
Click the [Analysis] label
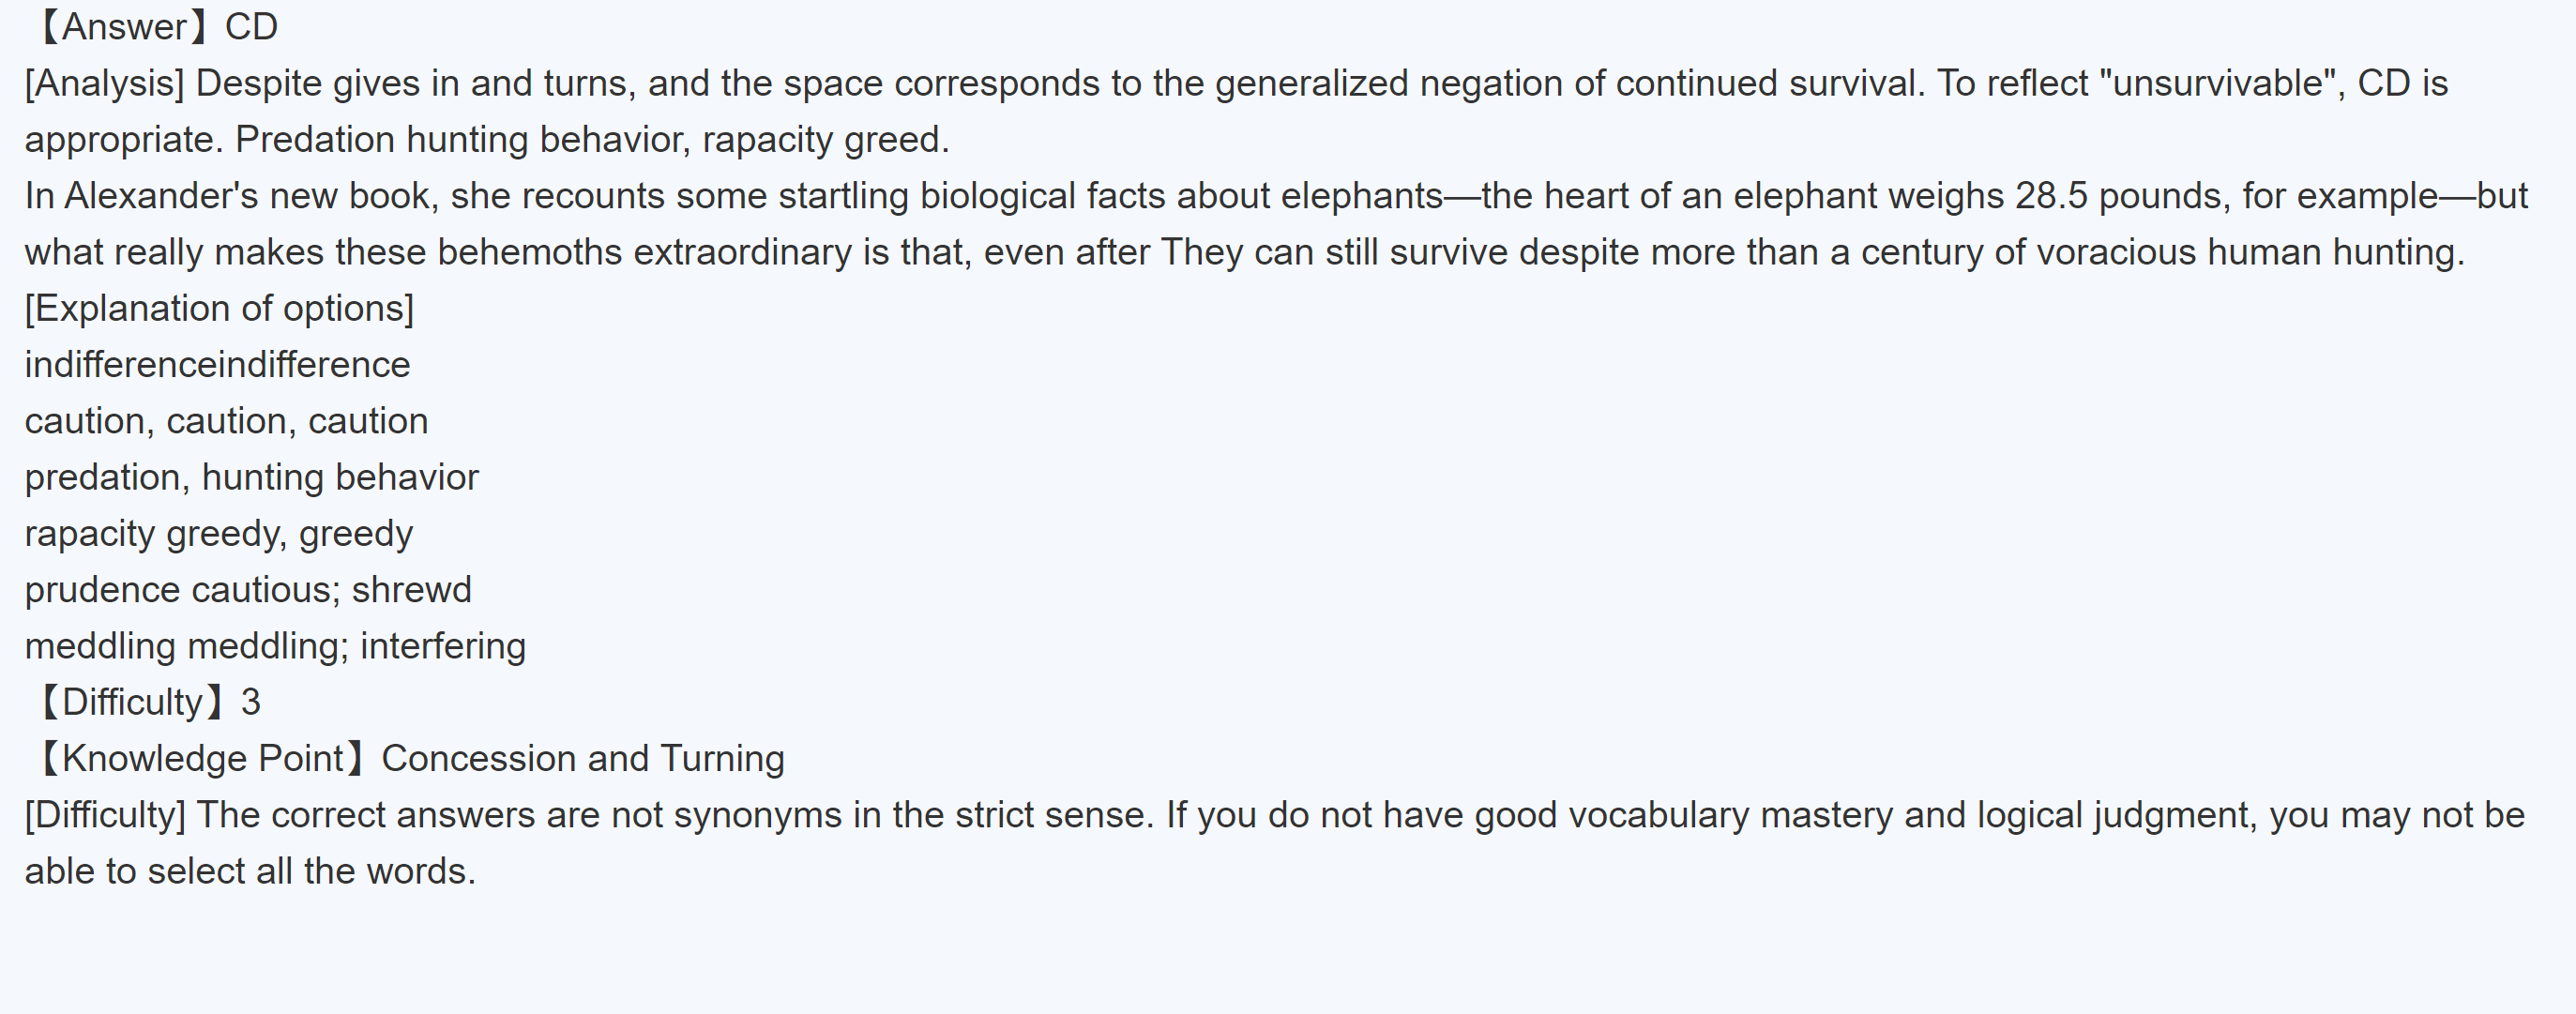click(x=105, y=83)
